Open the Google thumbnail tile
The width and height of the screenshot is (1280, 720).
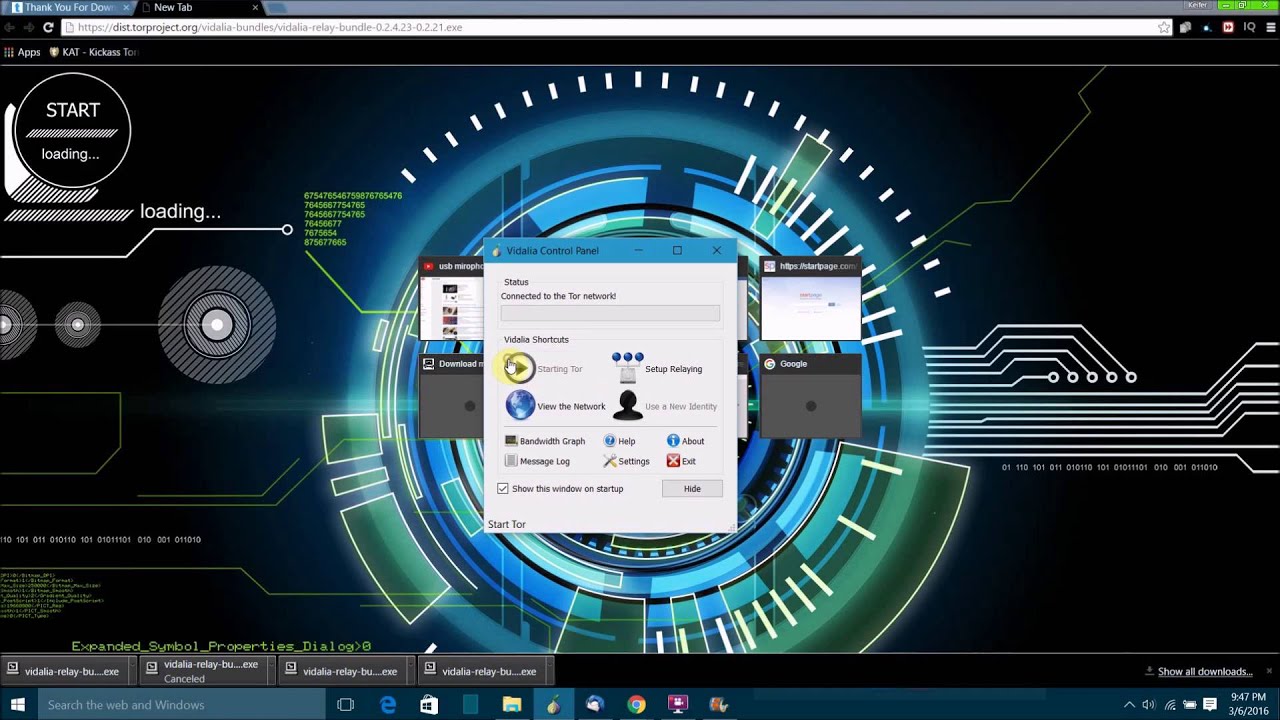coord(811,396)
